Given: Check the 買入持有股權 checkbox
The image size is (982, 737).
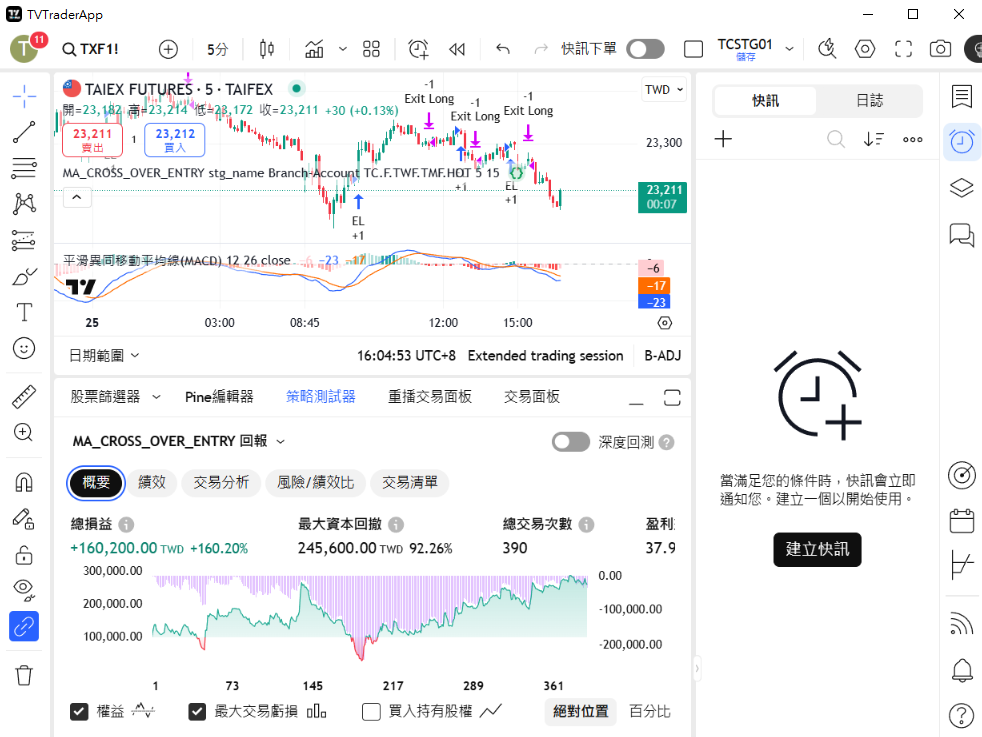Looking at the screenshot, I should pyautogui.click(x=371, y=712).
